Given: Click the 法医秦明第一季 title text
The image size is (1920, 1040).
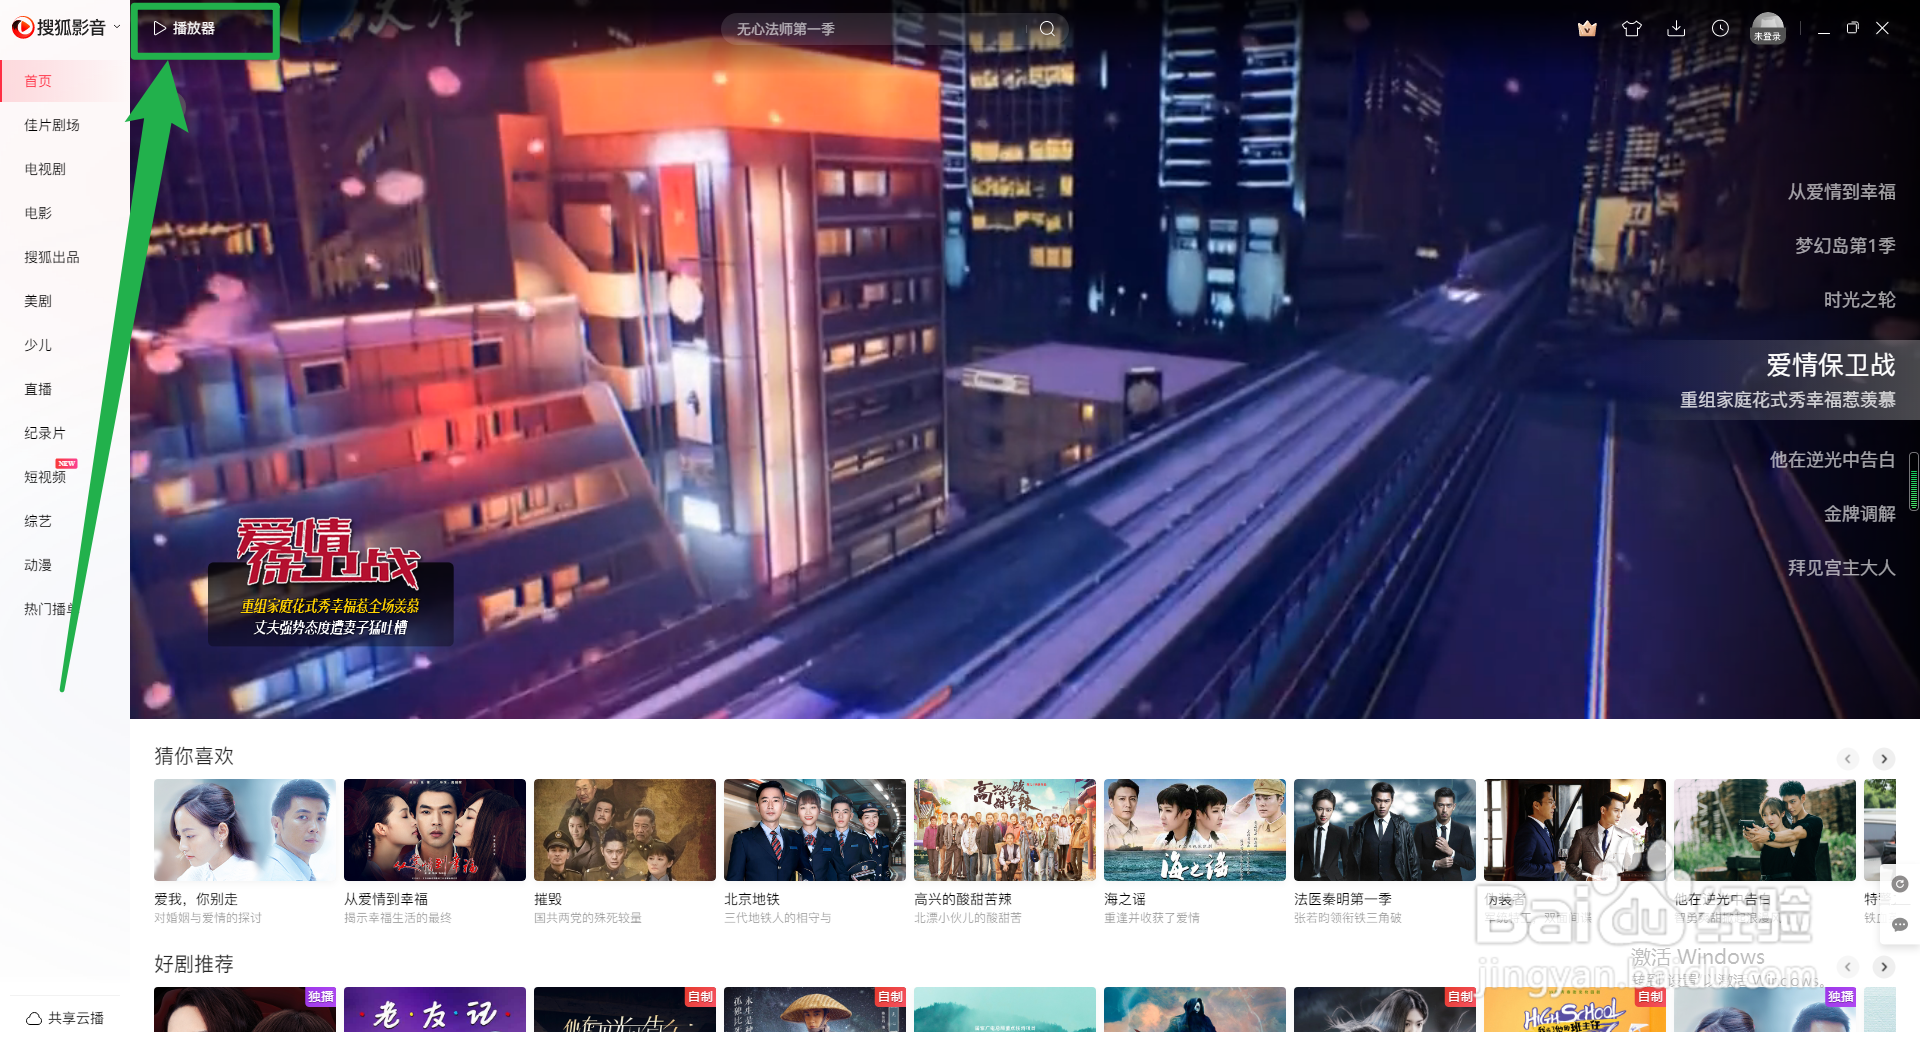Looking at the screenshot, I should coord(1343,899).
